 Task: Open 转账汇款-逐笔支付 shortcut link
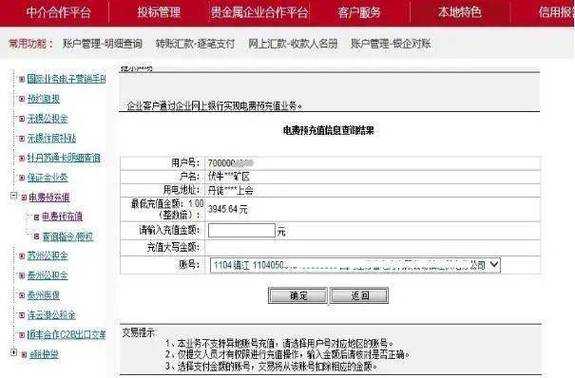(x=195, y=44)
